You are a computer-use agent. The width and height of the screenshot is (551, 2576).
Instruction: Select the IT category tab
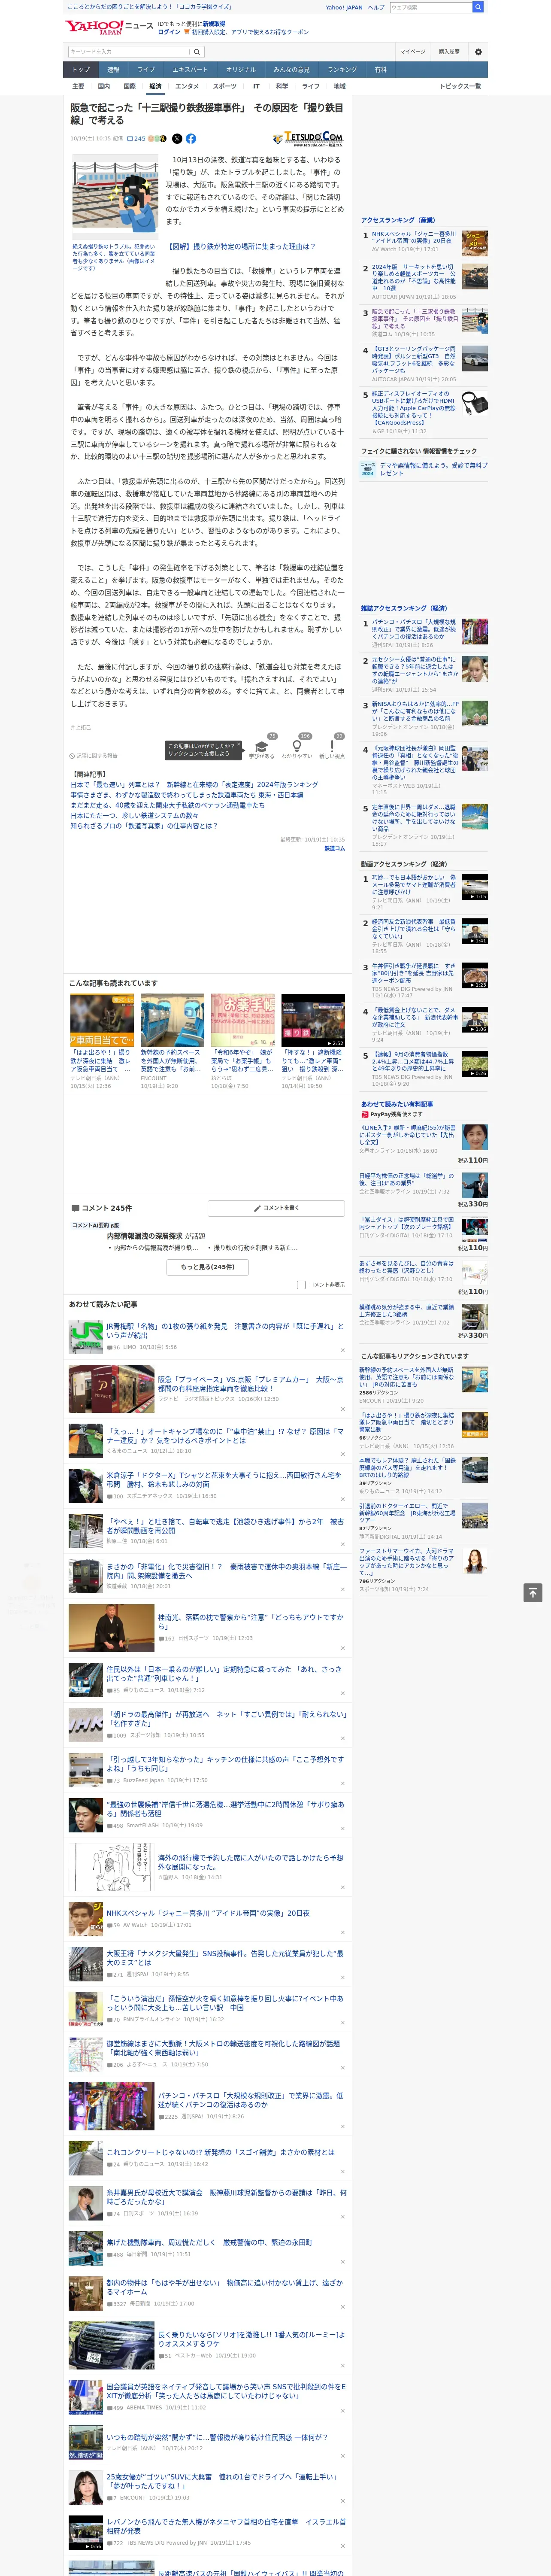(x=256, y=86)
